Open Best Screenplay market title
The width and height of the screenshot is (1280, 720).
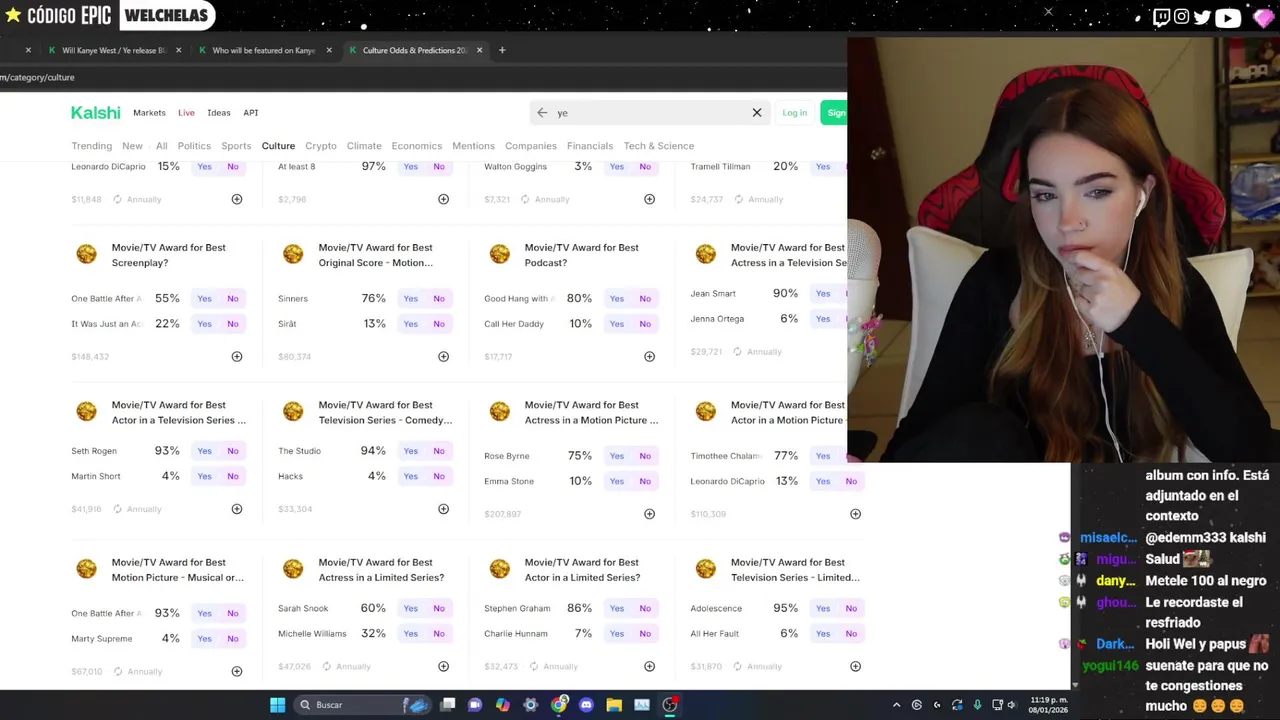click(x=168, y=255)
